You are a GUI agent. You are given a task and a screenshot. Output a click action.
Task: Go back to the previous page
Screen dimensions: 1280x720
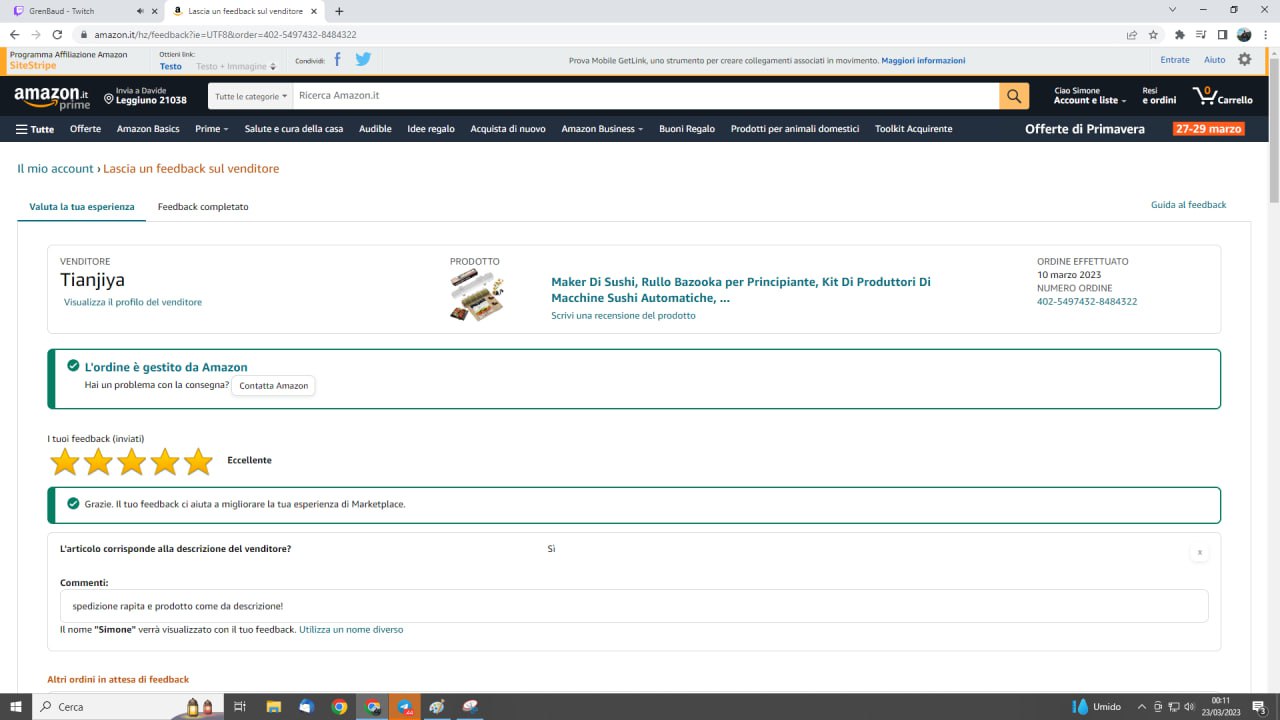tap(14, 34)
